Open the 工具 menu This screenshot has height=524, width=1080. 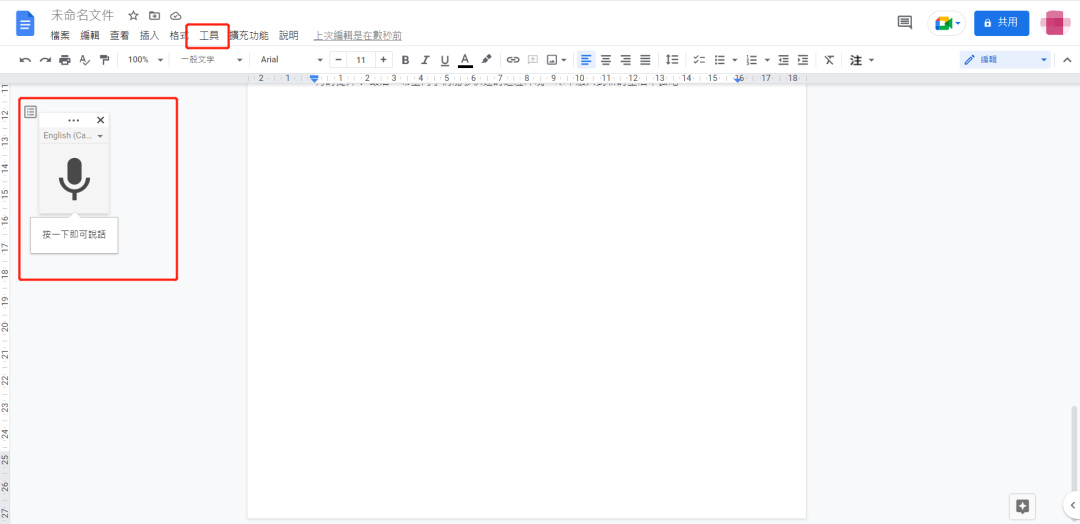coord(209,35)
